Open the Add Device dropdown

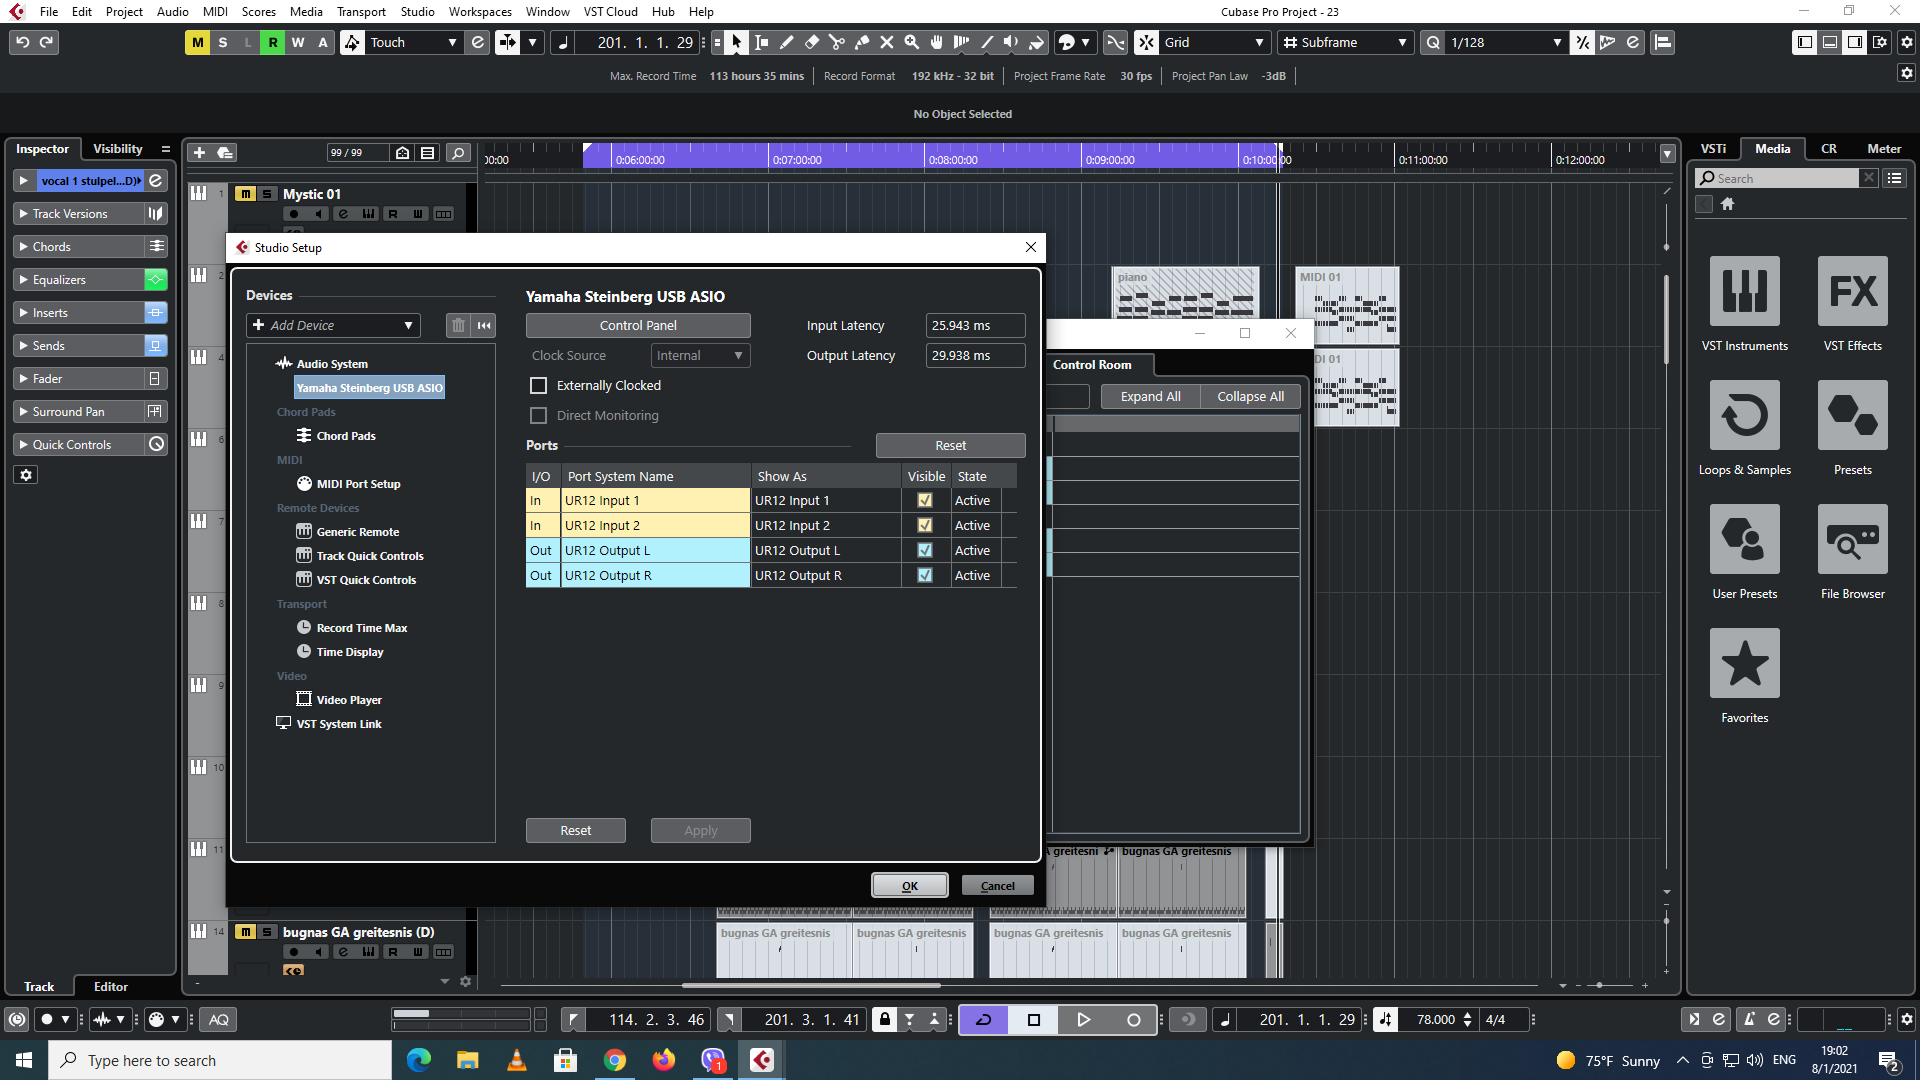(x=334, y=325)
